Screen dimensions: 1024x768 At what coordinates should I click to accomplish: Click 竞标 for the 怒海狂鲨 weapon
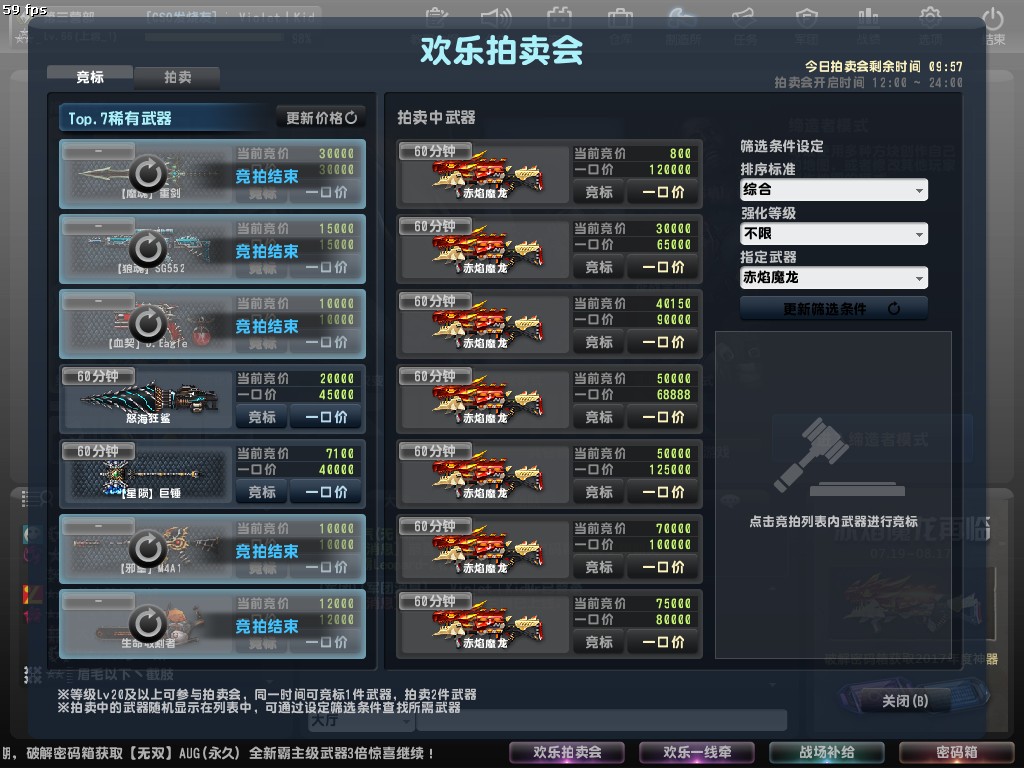coord(262,417)
